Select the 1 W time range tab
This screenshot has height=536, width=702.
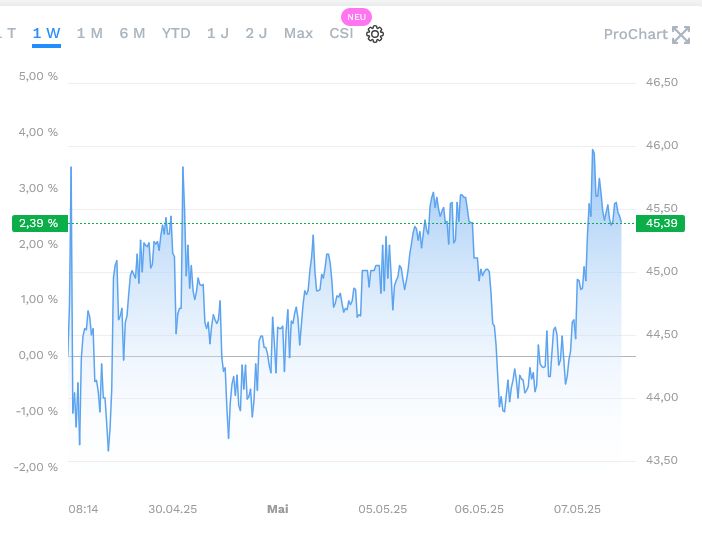pos(46,34)
